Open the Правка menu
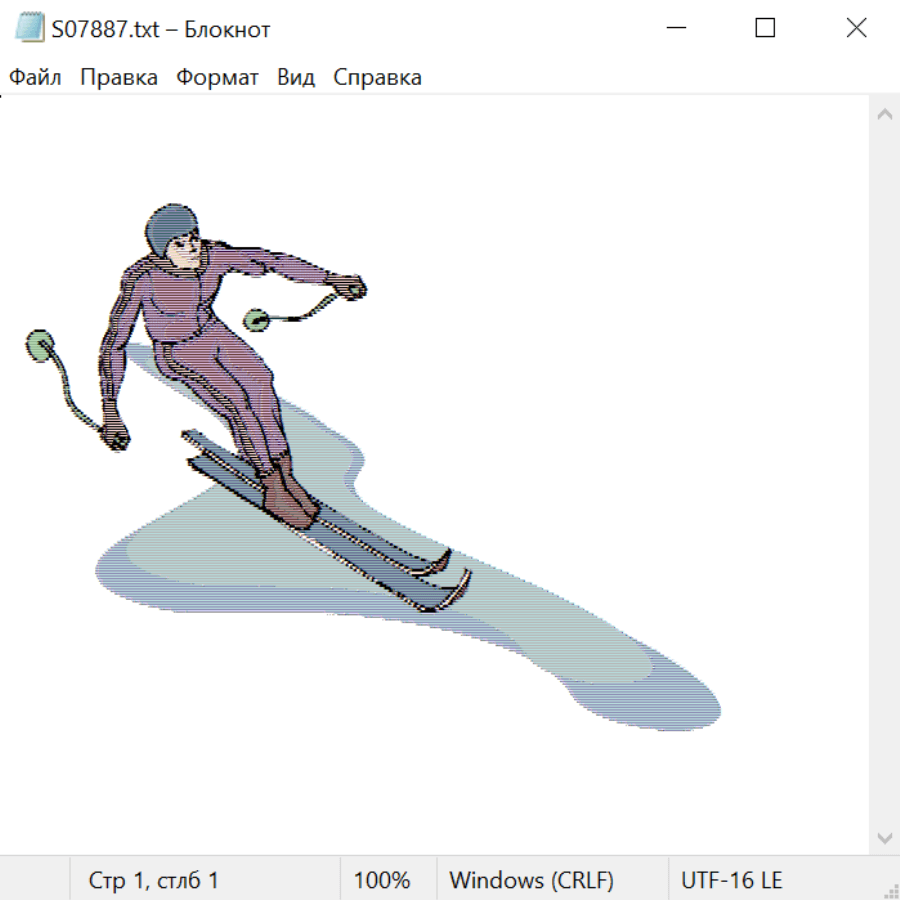Image resolution: width=900 pixels, height=900 pixels. [x=118, y=77]
